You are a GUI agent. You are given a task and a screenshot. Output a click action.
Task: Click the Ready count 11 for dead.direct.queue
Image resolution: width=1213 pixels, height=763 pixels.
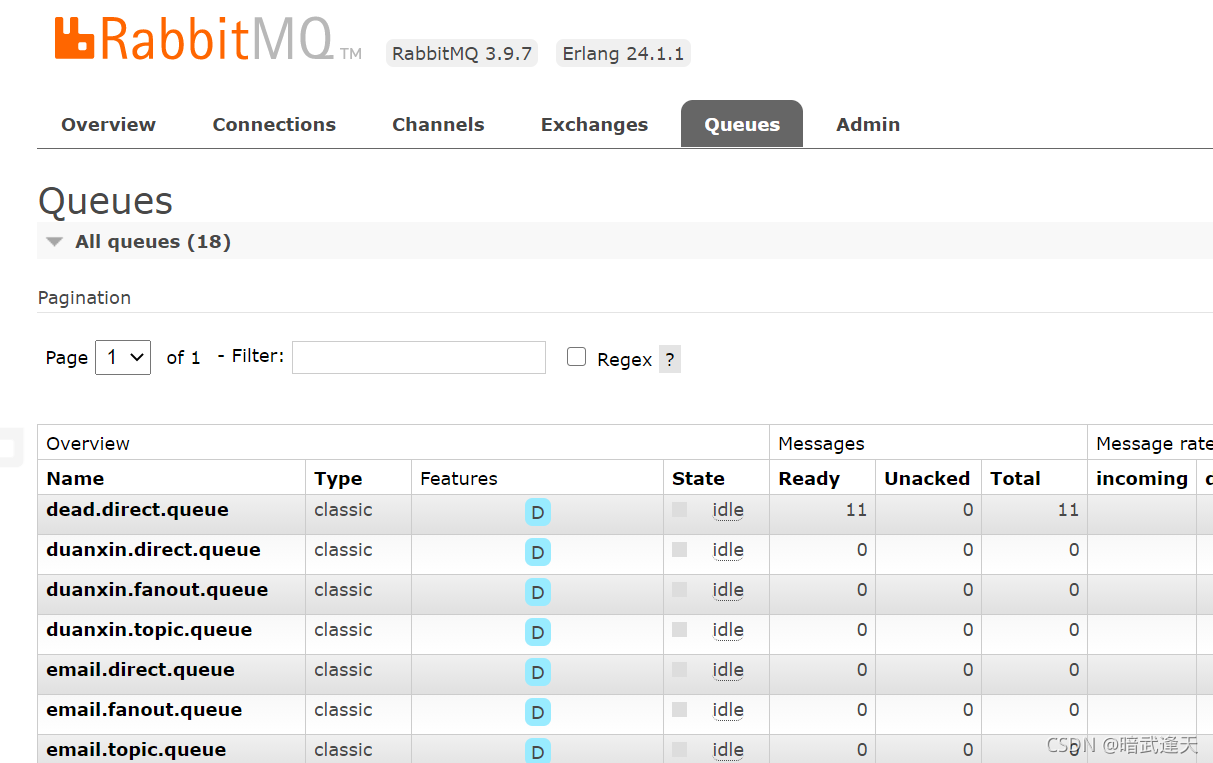click(x=856, y=509)
